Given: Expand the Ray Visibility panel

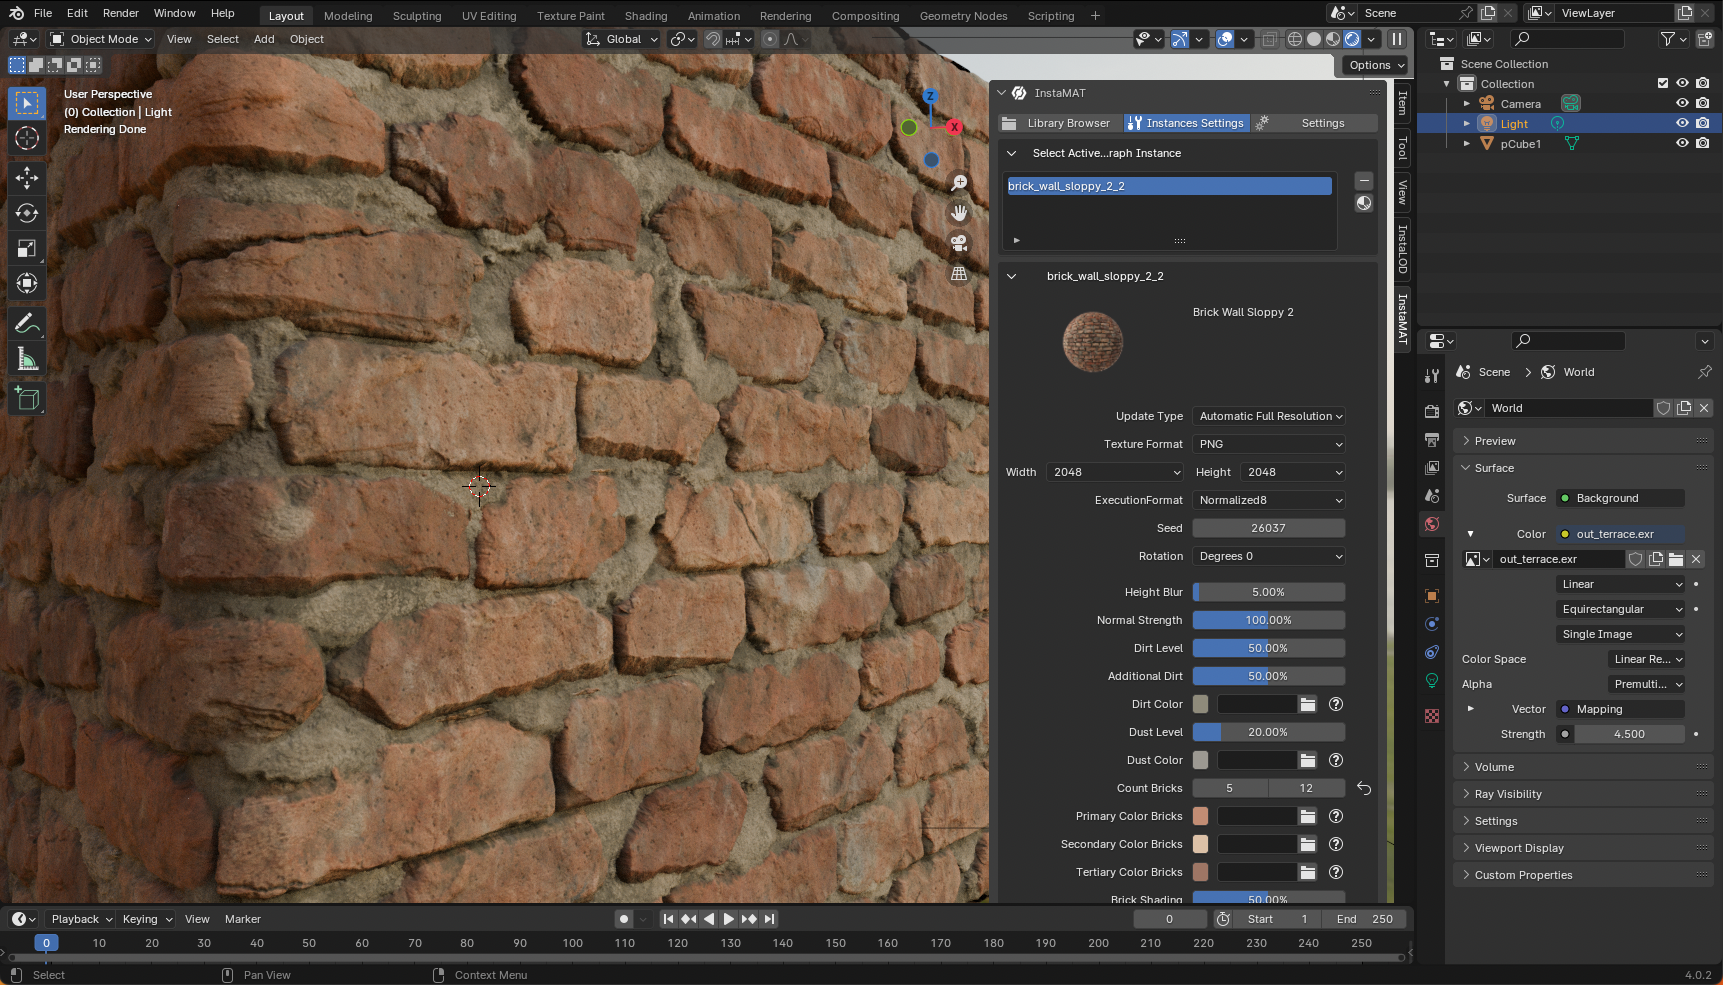Looking at the screenshot, I should tap(1583, 794).
